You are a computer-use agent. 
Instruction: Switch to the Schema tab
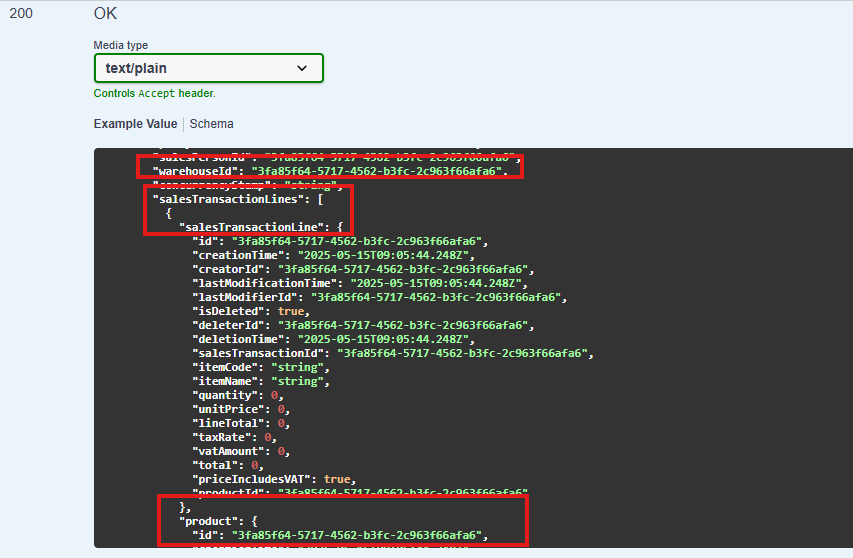coord(211,124)
